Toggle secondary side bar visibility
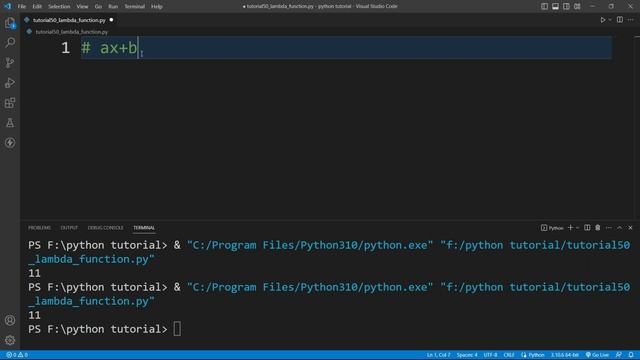This screenshot has height=360, width=640. [x=566, y=6]
